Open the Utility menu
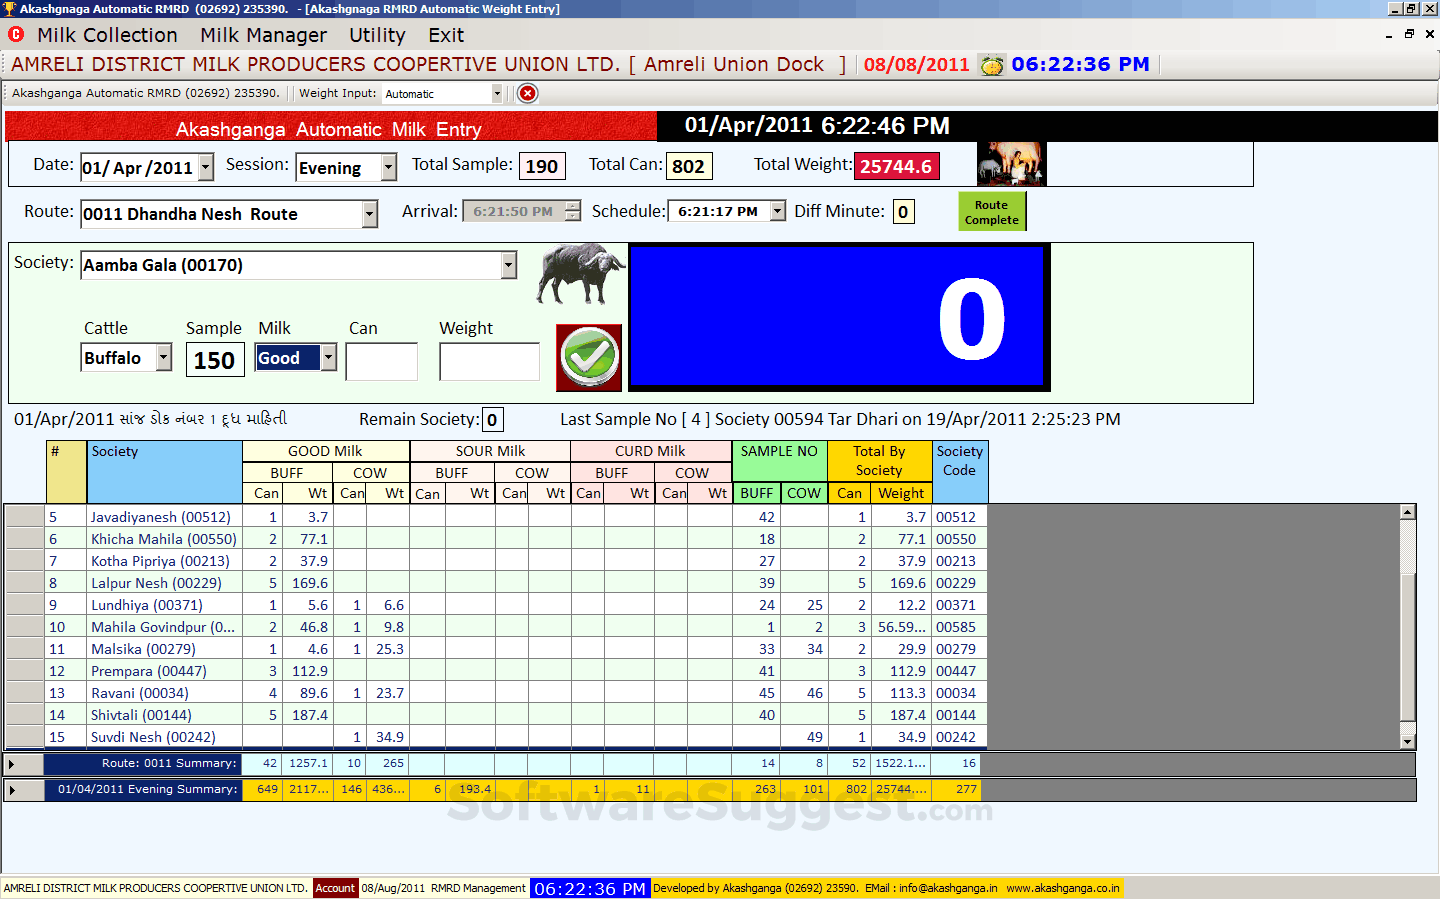 377,35
